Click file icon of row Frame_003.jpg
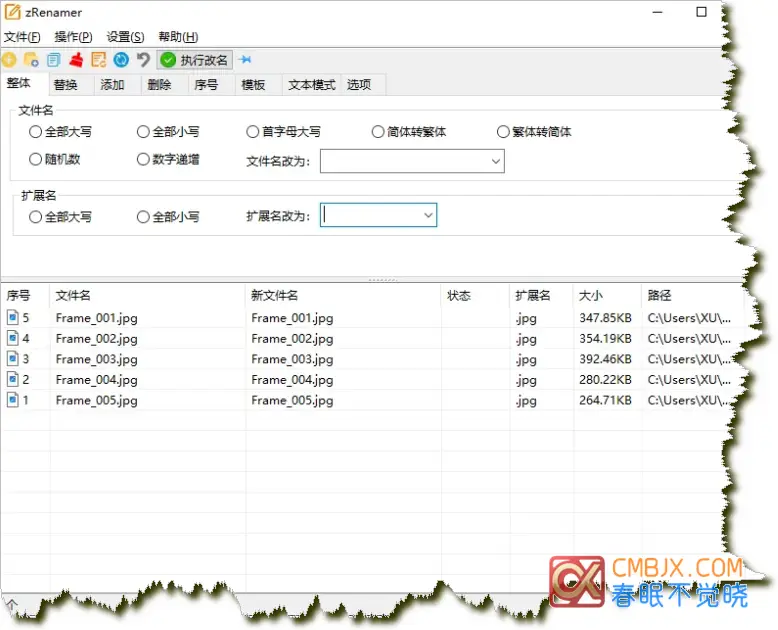 click(13, 359)
